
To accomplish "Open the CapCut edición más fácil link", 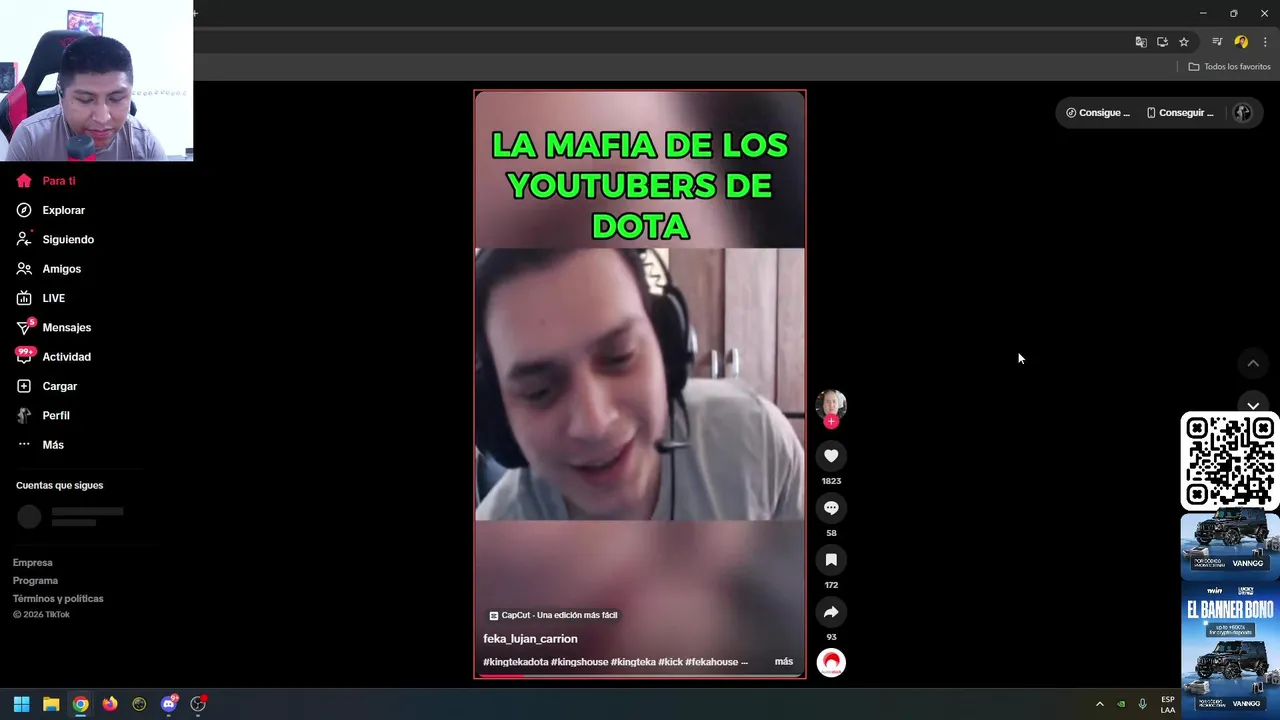I will [x=553, y=616].
